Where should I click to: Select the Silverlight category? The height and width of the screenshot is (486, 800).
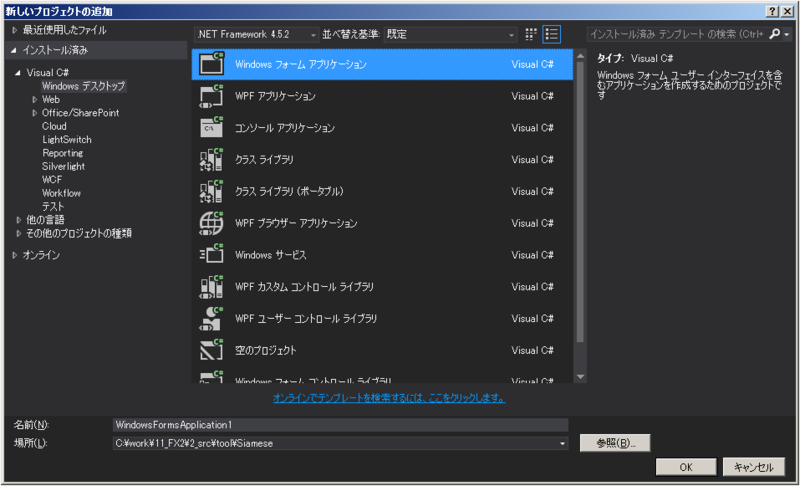point(63,166)
